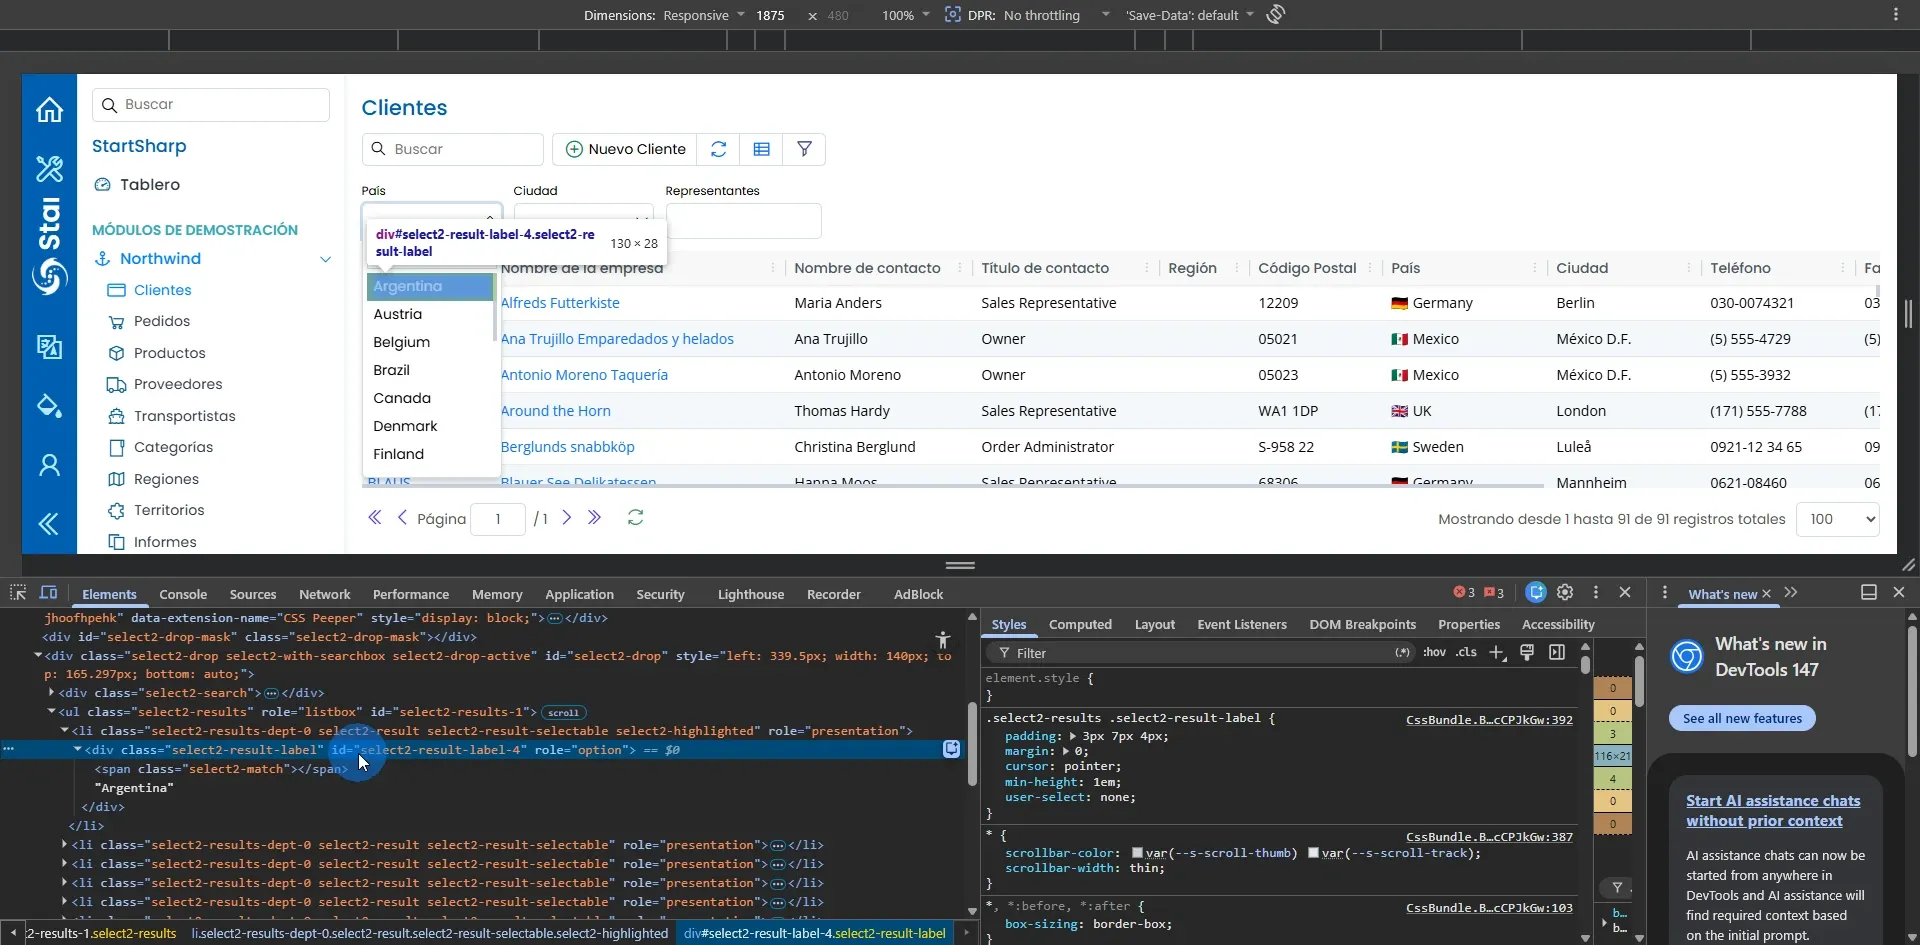This screenshot has width=1920, height=945.
Task: Open the scrollbar track color swatch
Action: point(1313,853)
